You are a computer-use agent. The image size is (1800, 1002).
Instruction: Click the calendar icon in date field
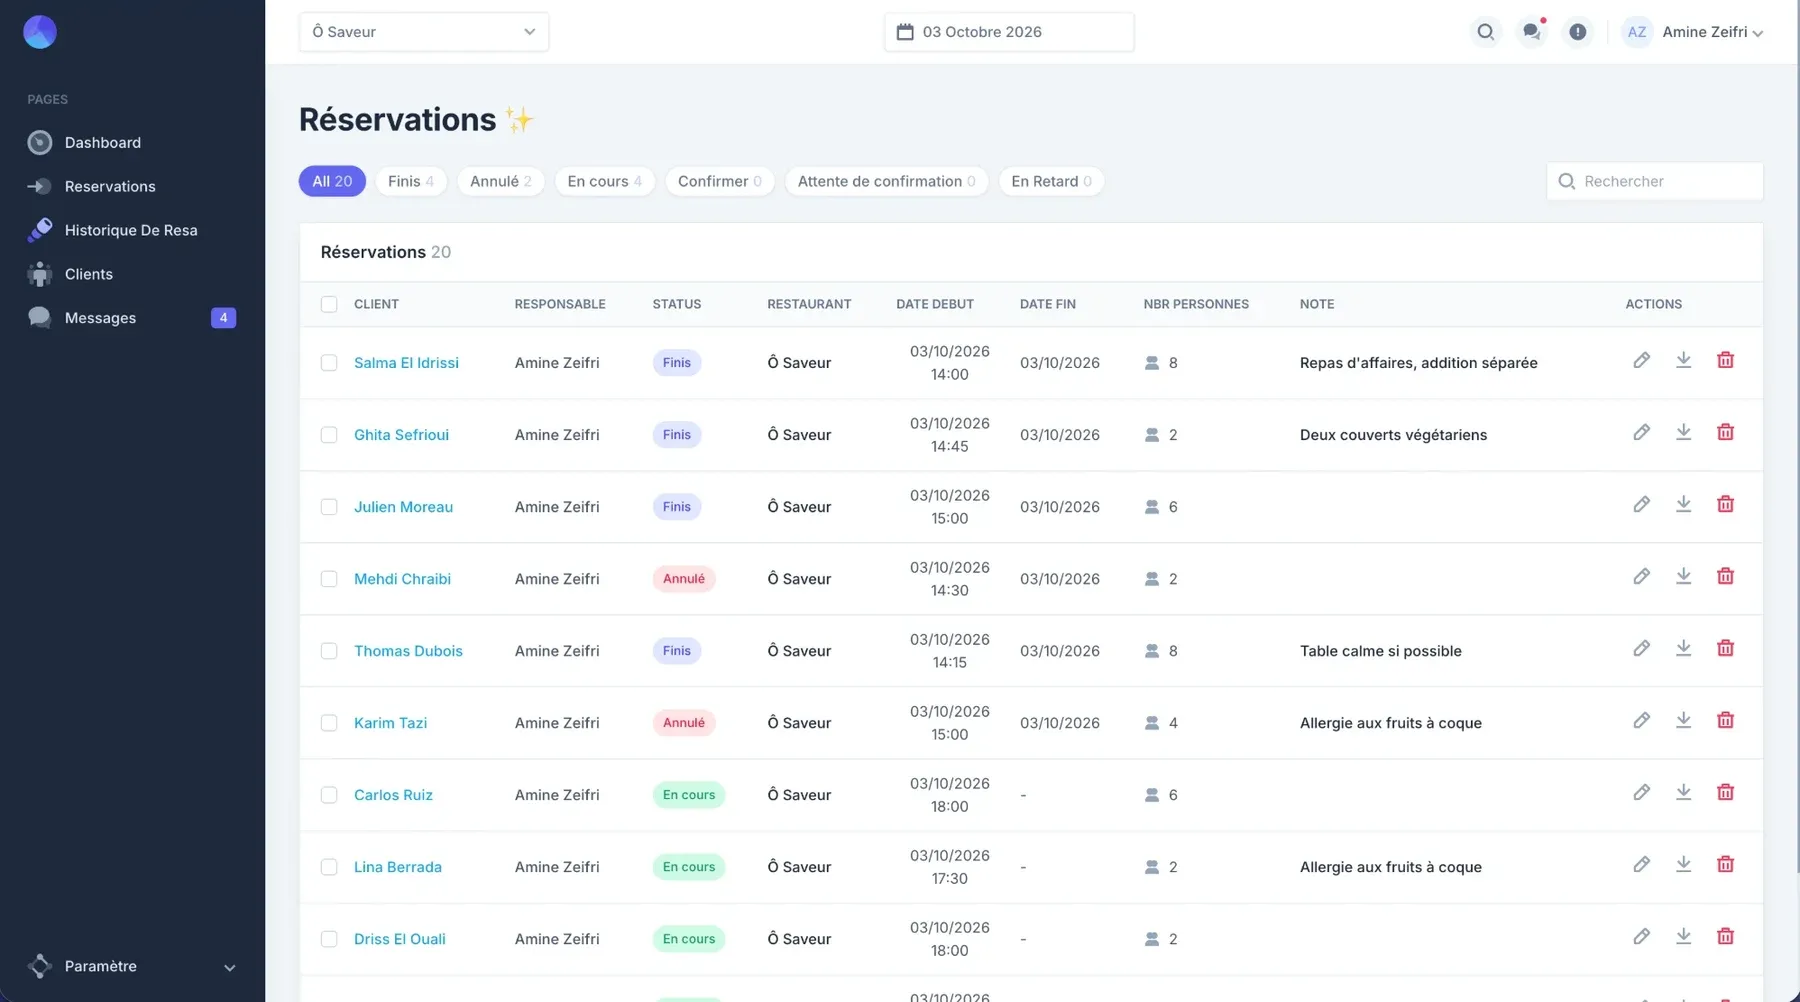[x=905, y=32]
